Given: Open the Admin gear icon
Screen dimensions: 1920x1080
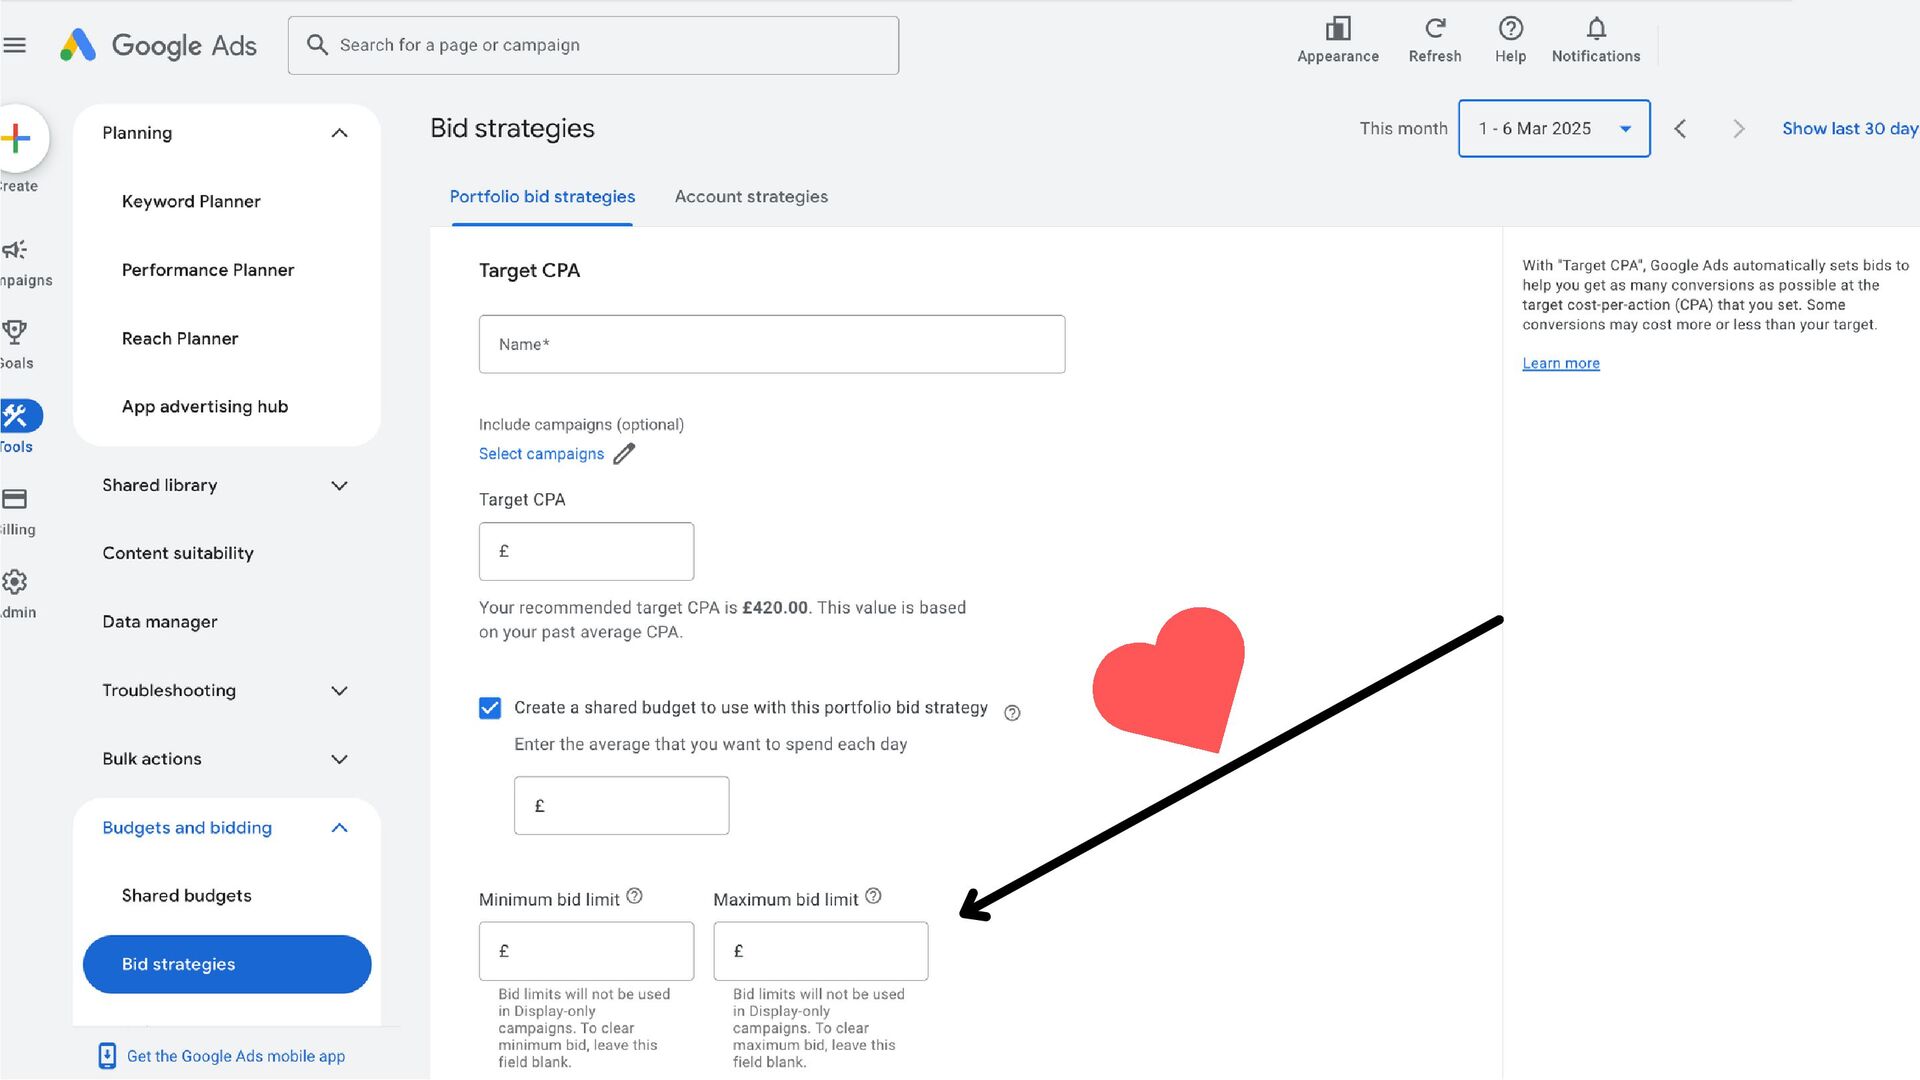Looking at the screenshot, I should (15, 582).
